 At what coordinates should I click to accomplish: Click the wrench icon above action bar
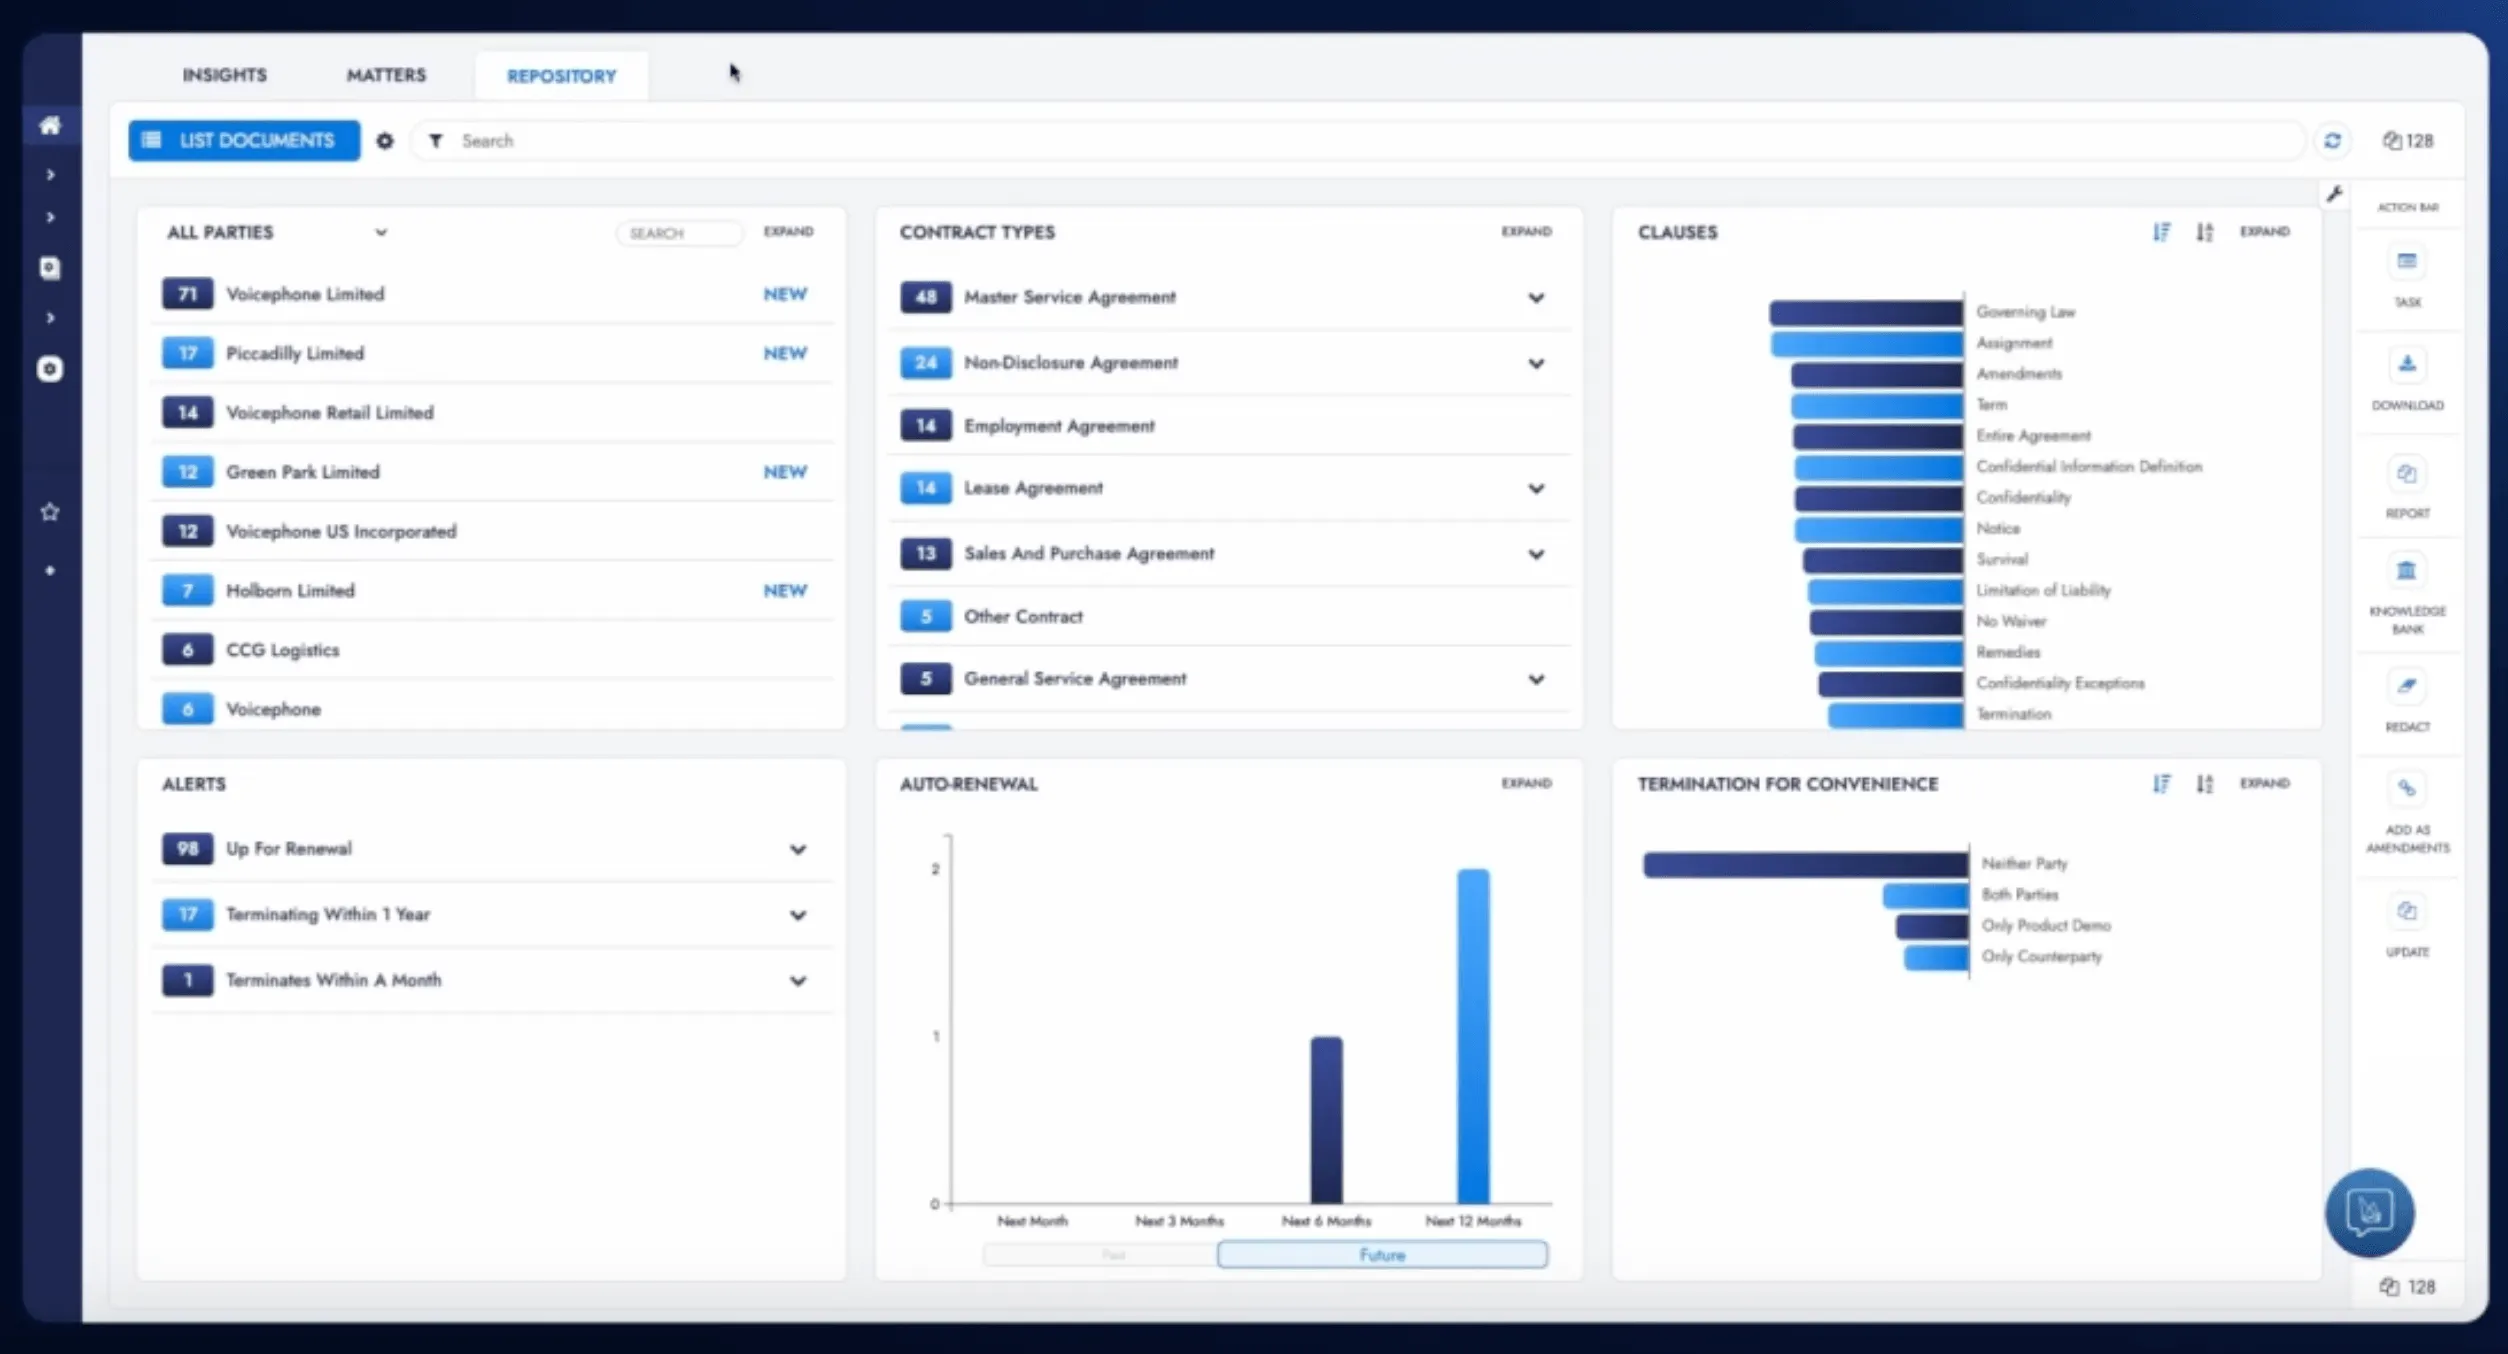pyautogui.click(x=2334, y=194)
